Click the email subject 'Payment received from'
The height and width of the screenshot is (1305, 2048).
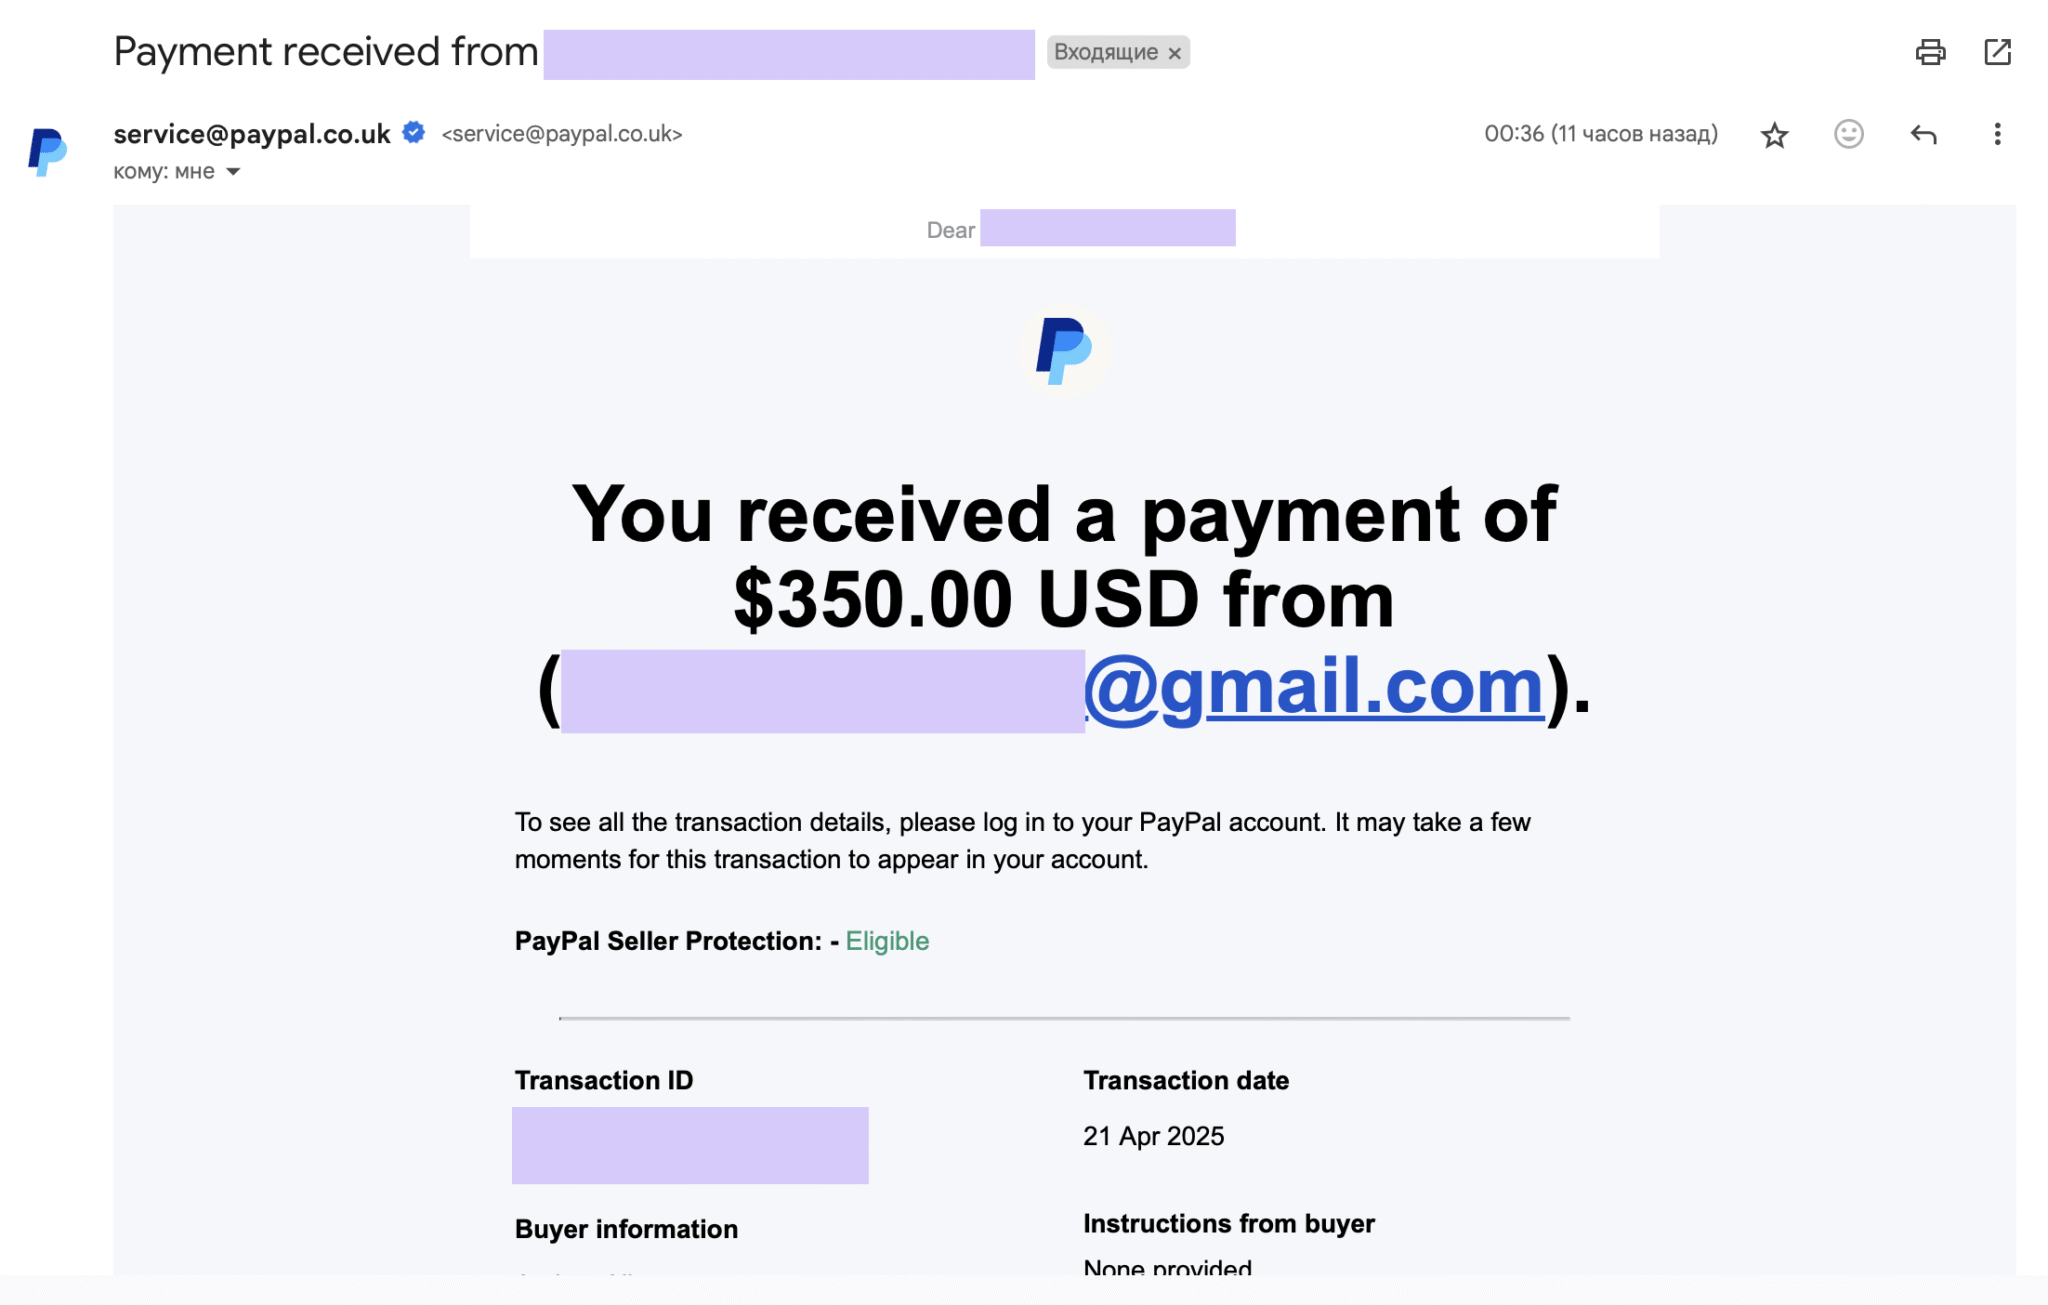(x=326, y=52)
